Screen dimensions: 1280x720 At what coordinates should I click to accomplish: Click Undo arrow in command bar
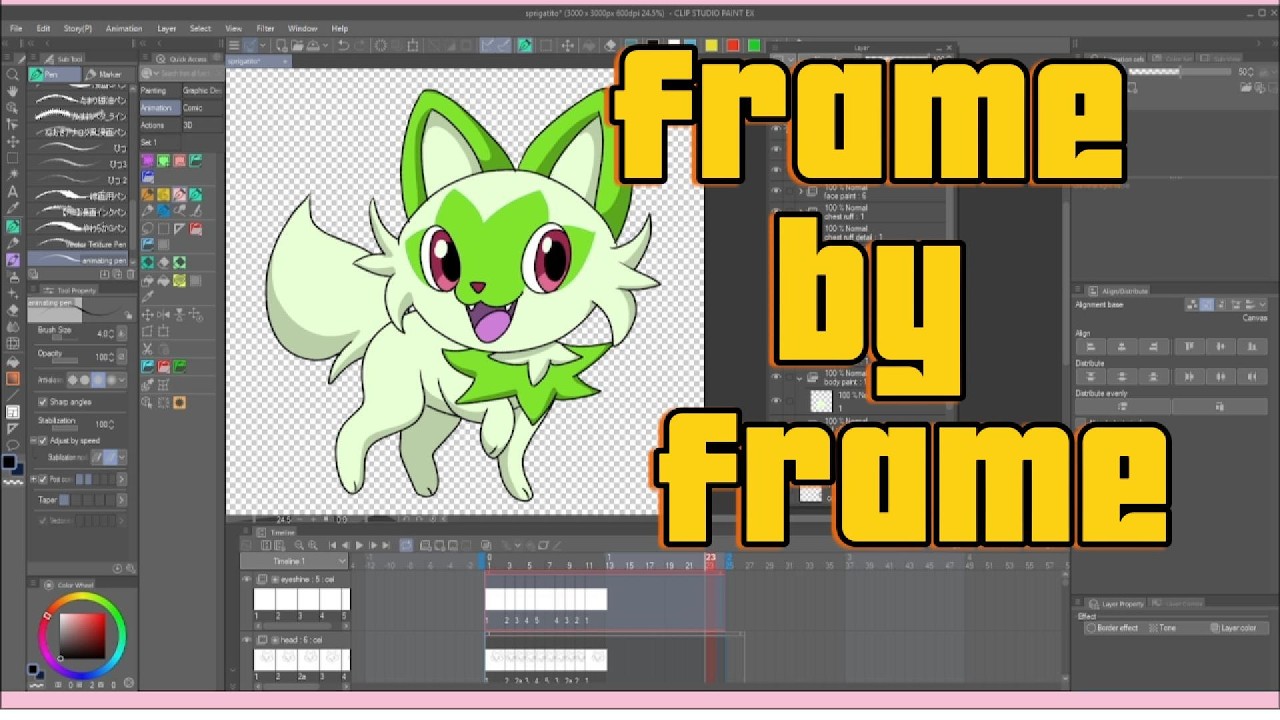343,45
